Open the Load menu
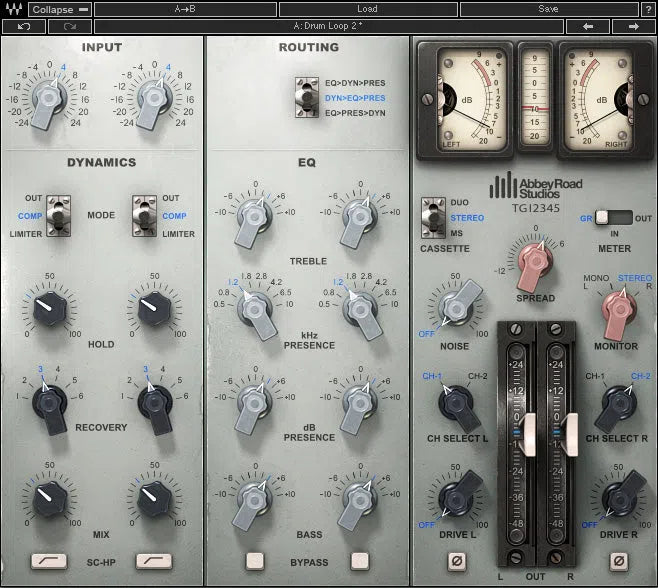Viewport: 658px width, 588px height. (367, 9)
